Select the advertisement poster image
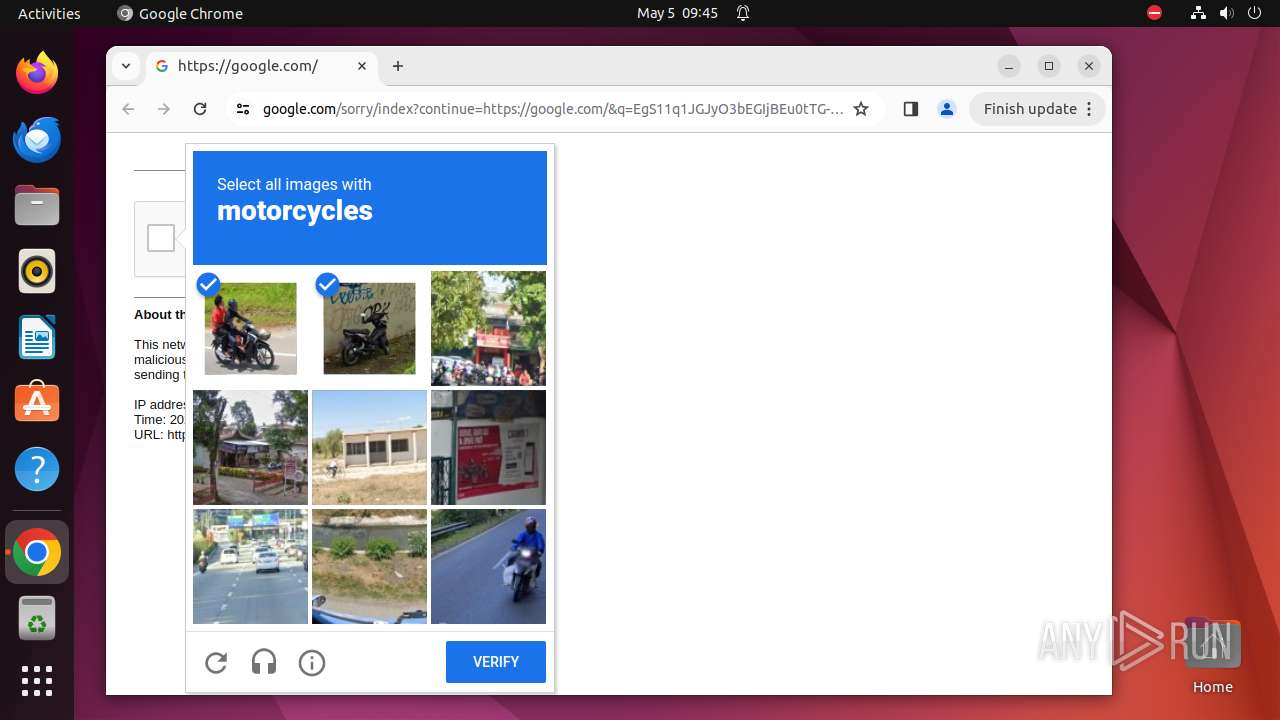Screen dimensions: 1280x720 (488, 447)
